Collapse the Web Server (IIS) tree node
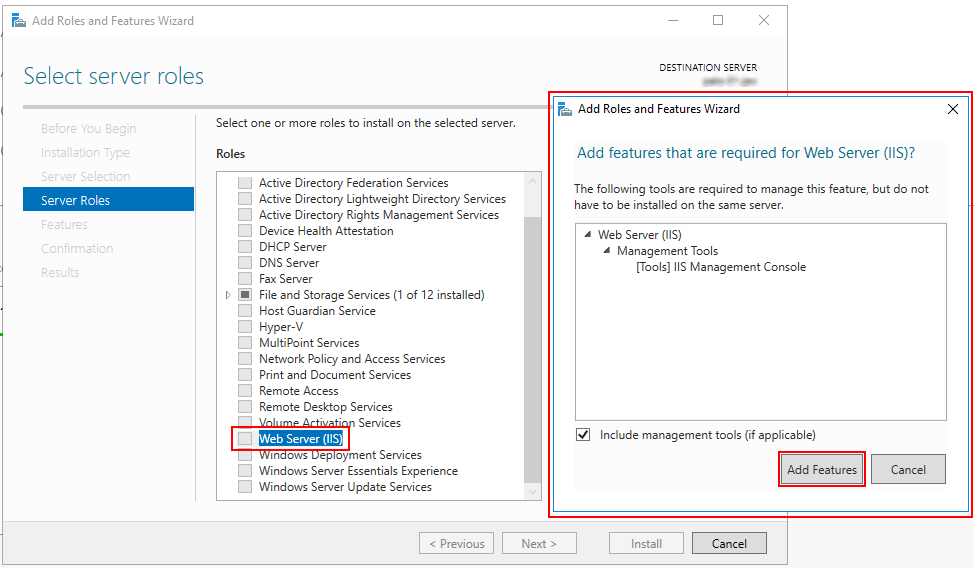Screen dimensions: 974x568 coord(587,235)
